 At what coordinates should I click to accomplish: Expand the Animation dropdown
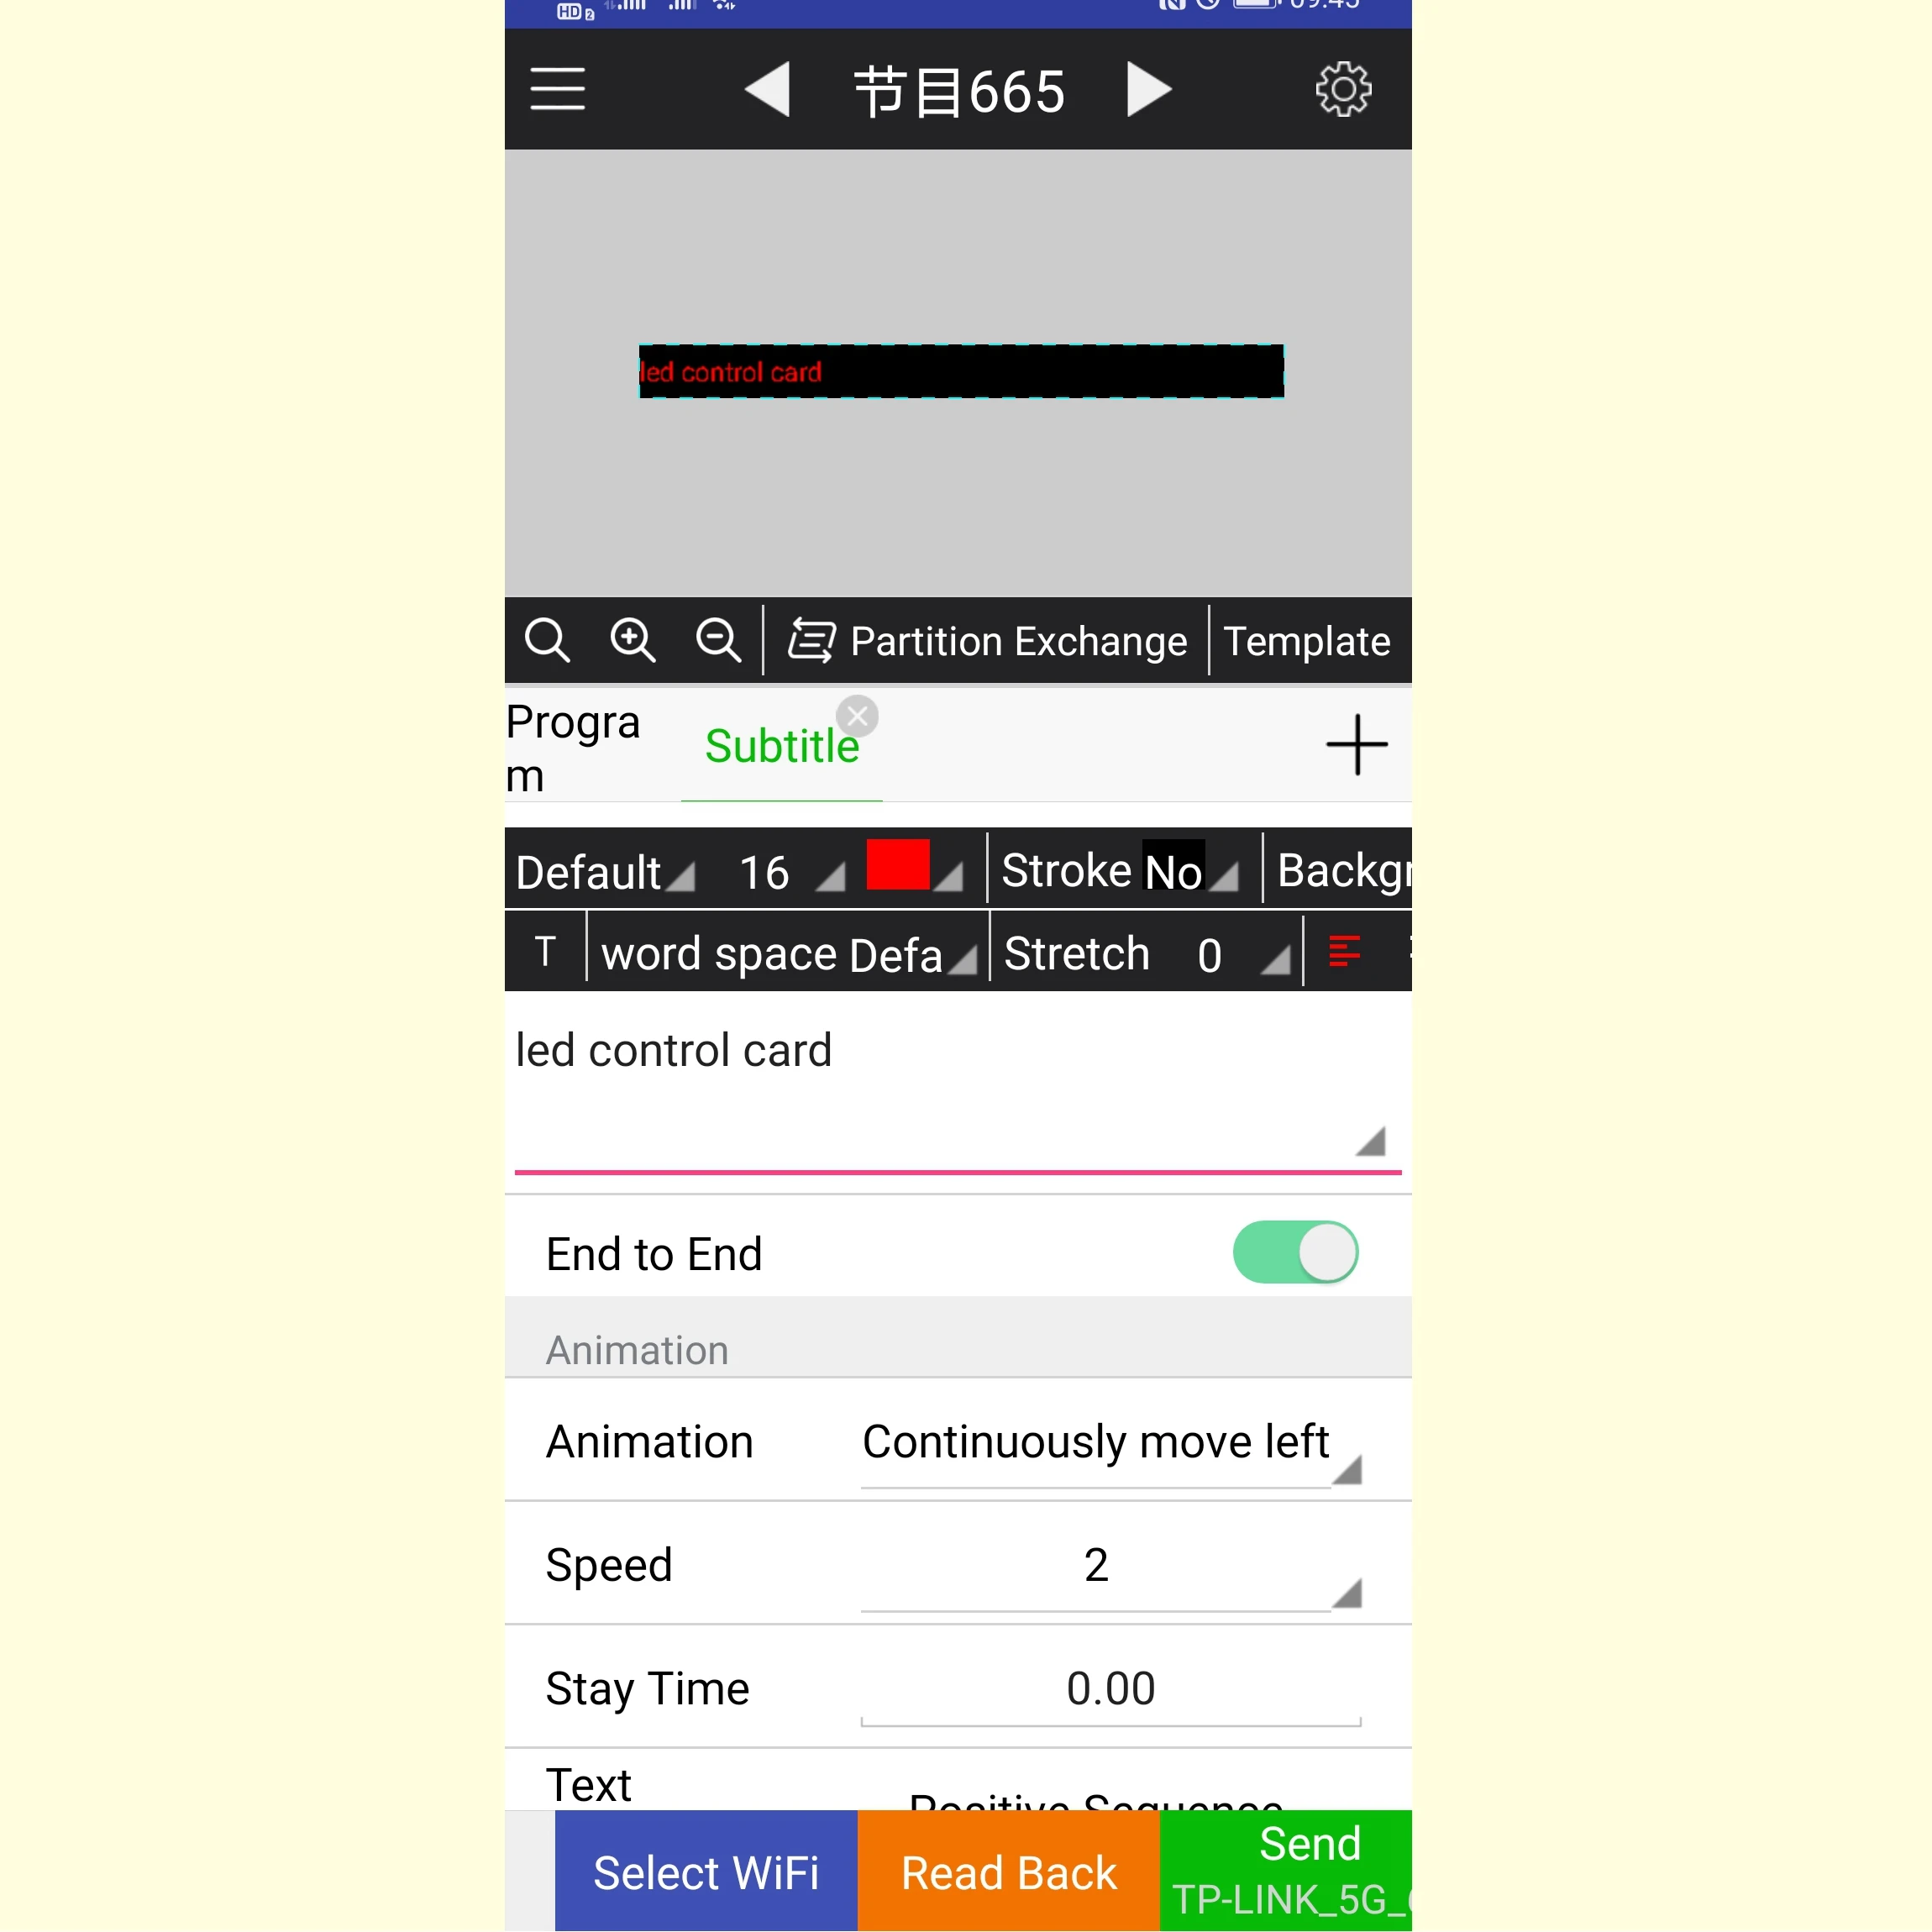1111,1440
